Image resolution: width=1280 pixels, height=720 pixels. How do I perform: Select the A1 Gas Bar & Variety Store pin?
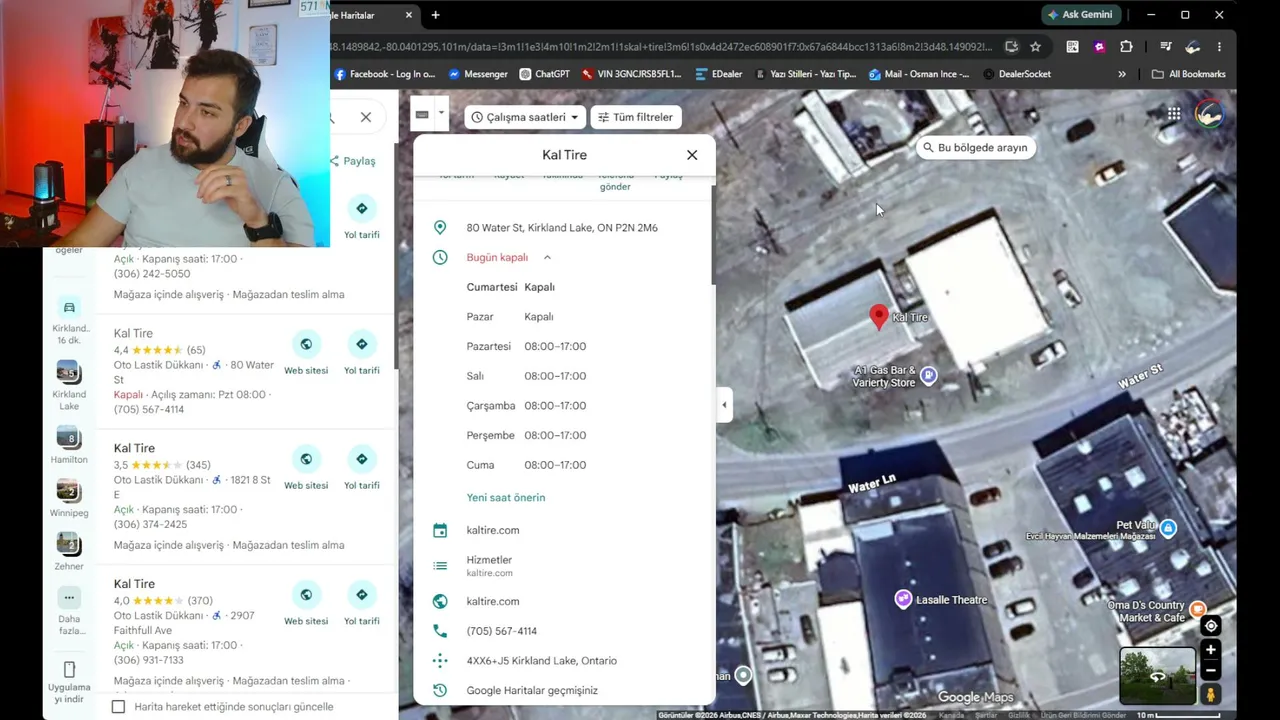tap(929, 376)
